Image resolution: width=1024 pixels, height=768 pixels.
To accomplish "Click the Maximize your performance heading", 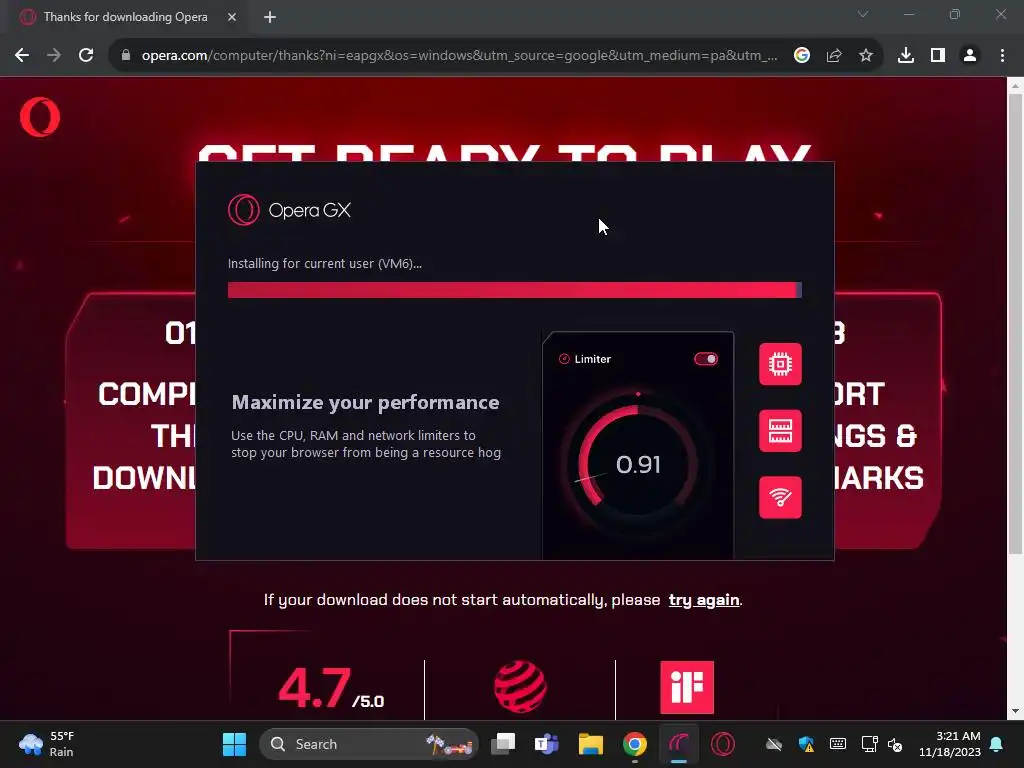I will coord(365,403).
